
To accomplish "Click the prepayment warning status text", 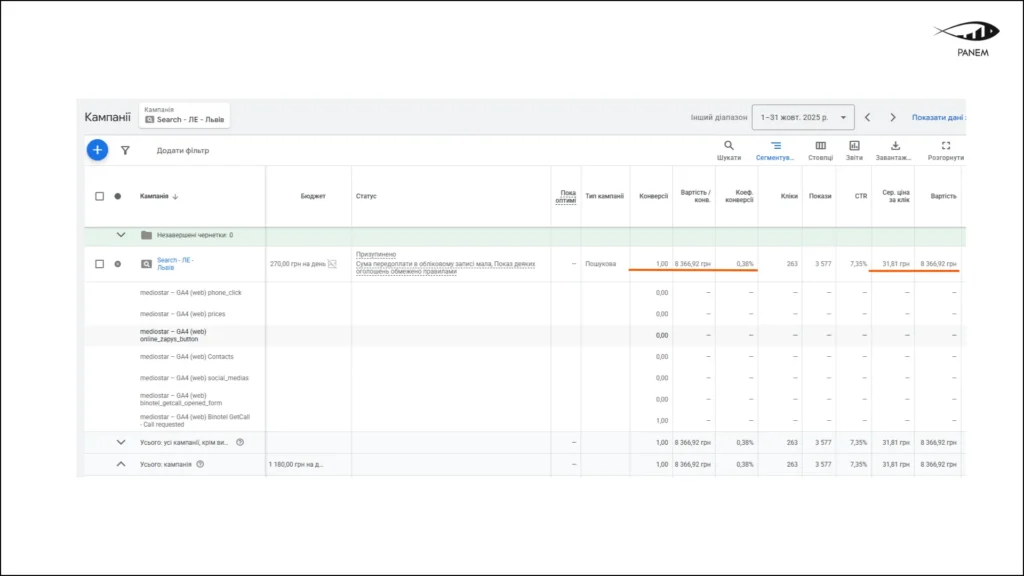I will coord(445,268).
